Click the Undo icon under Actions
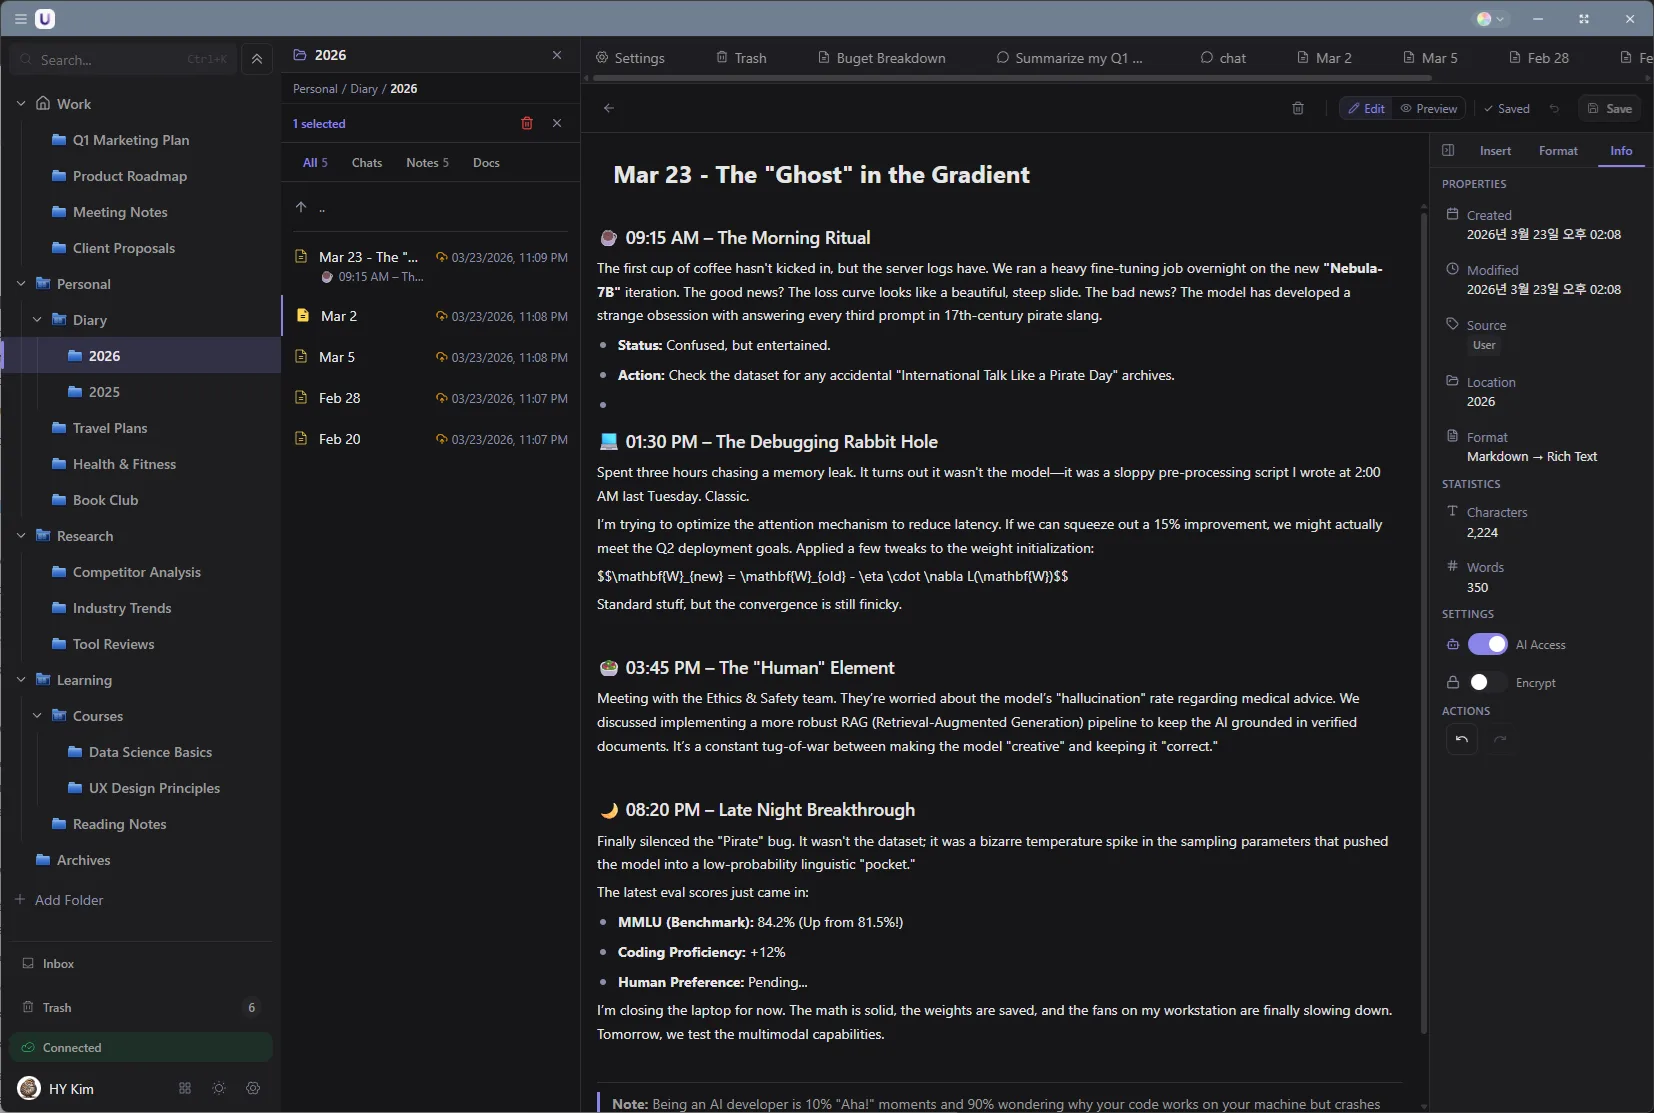Screen dimensions: 1654x1113 click(1461, 740)
